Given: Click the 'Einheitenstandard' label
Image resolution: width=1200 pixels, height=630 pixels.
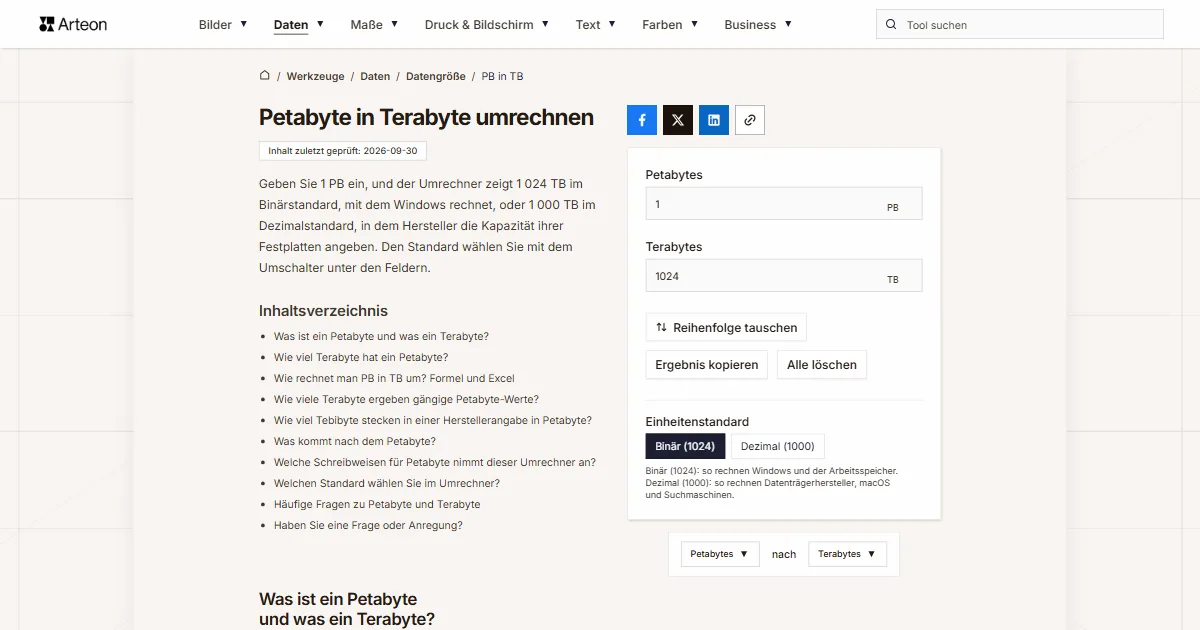Looking at the screenshot, I should [697, 422].
